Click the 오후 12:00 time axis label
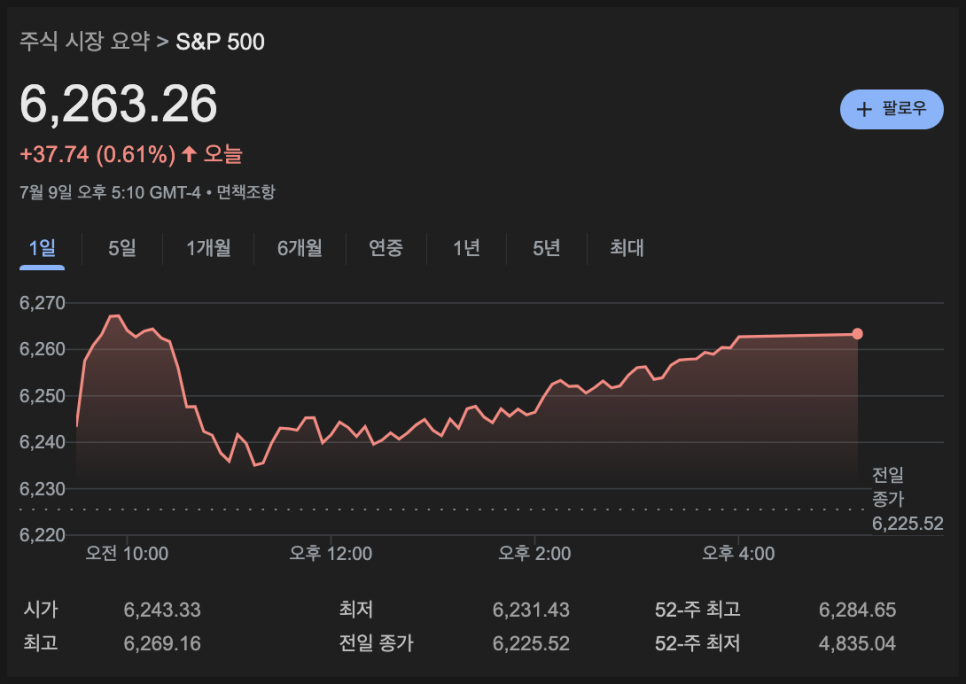Screen dimensions: 966x684 [x=331, y=553]
